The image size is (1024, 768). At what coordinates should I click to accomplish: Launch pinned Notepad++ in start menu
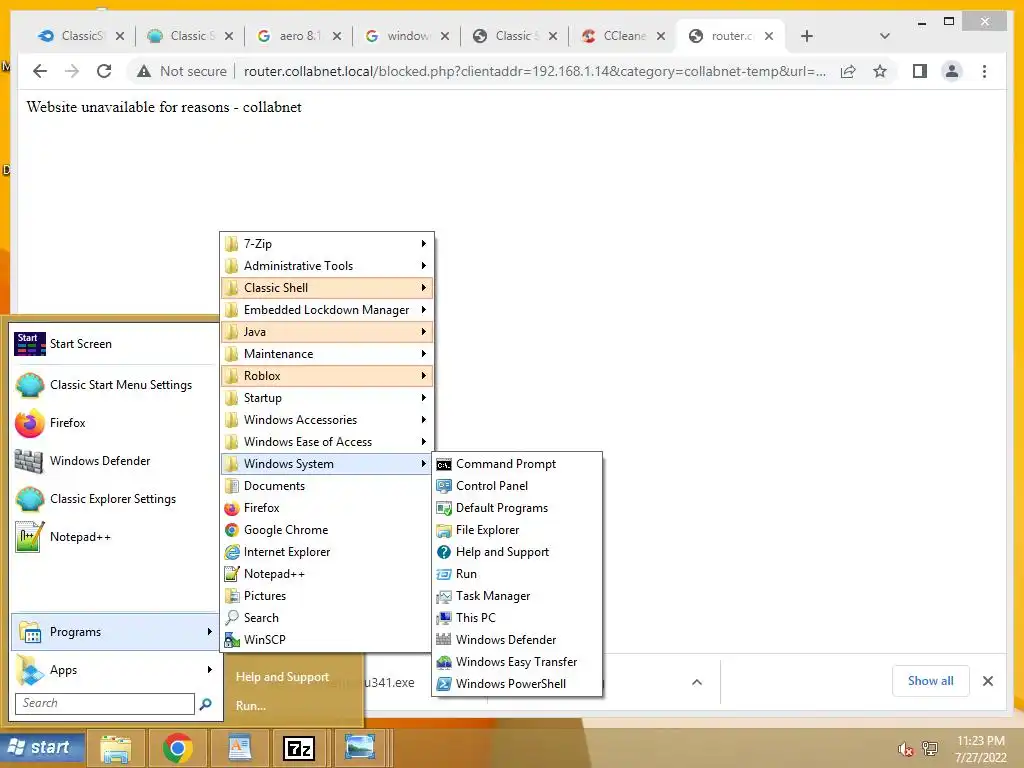(x=114, y=537)
